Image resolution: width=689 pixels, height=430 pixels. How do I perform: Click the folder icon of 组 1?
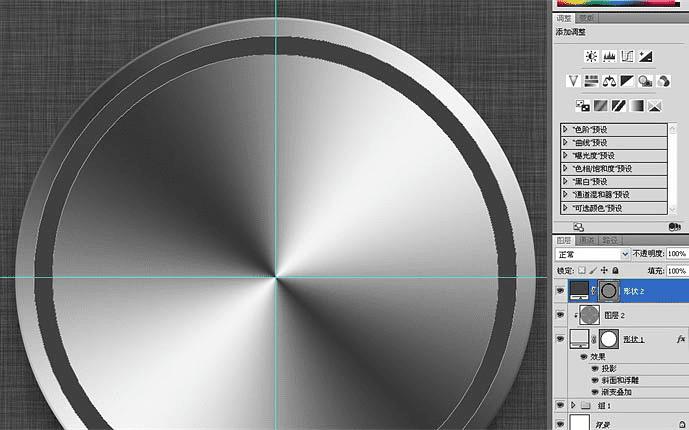(x=585, y=405)
